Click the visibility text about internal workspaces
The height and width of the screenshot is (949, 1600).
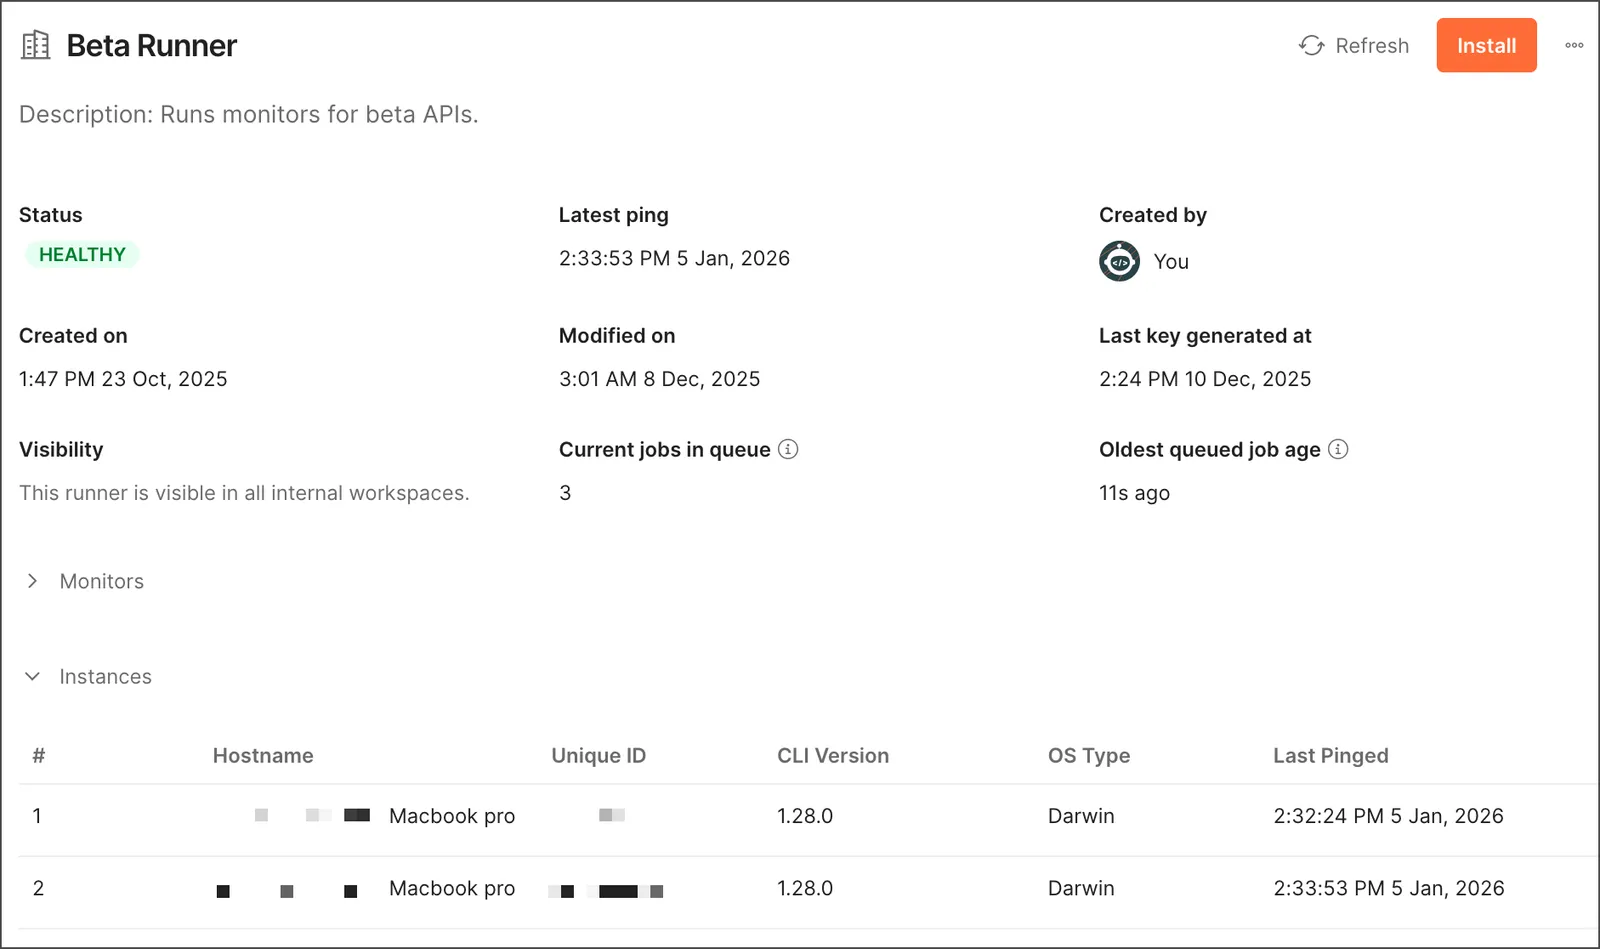[244, 493]
